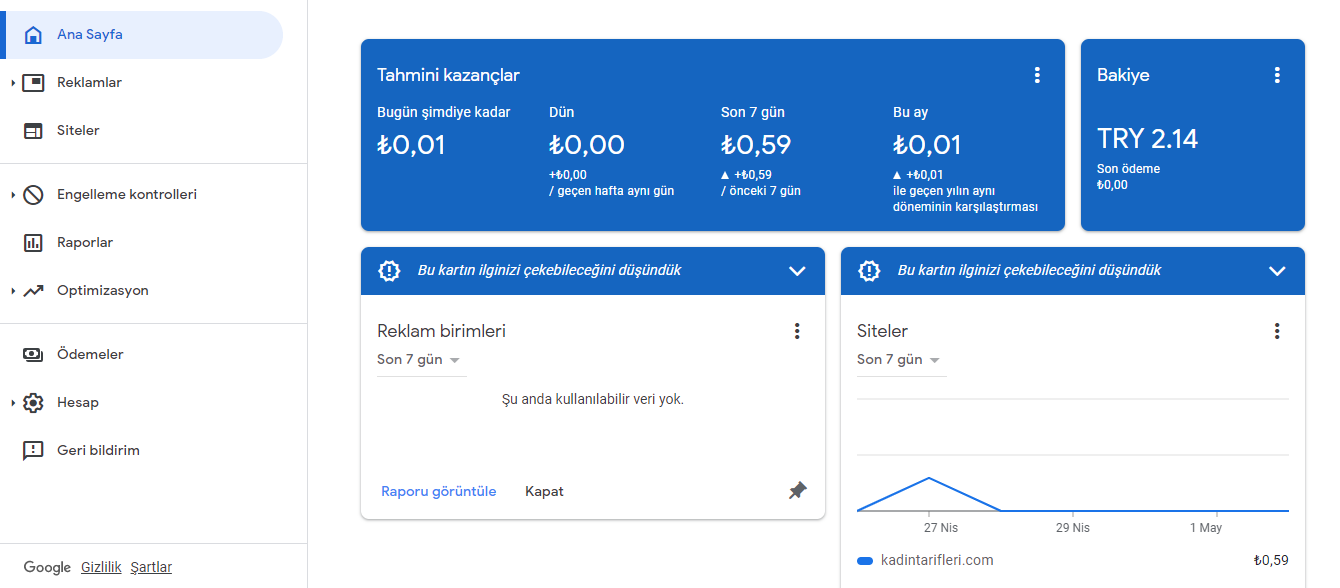Click the Raporlar chart icon
1340x588 pixels.
33,243
